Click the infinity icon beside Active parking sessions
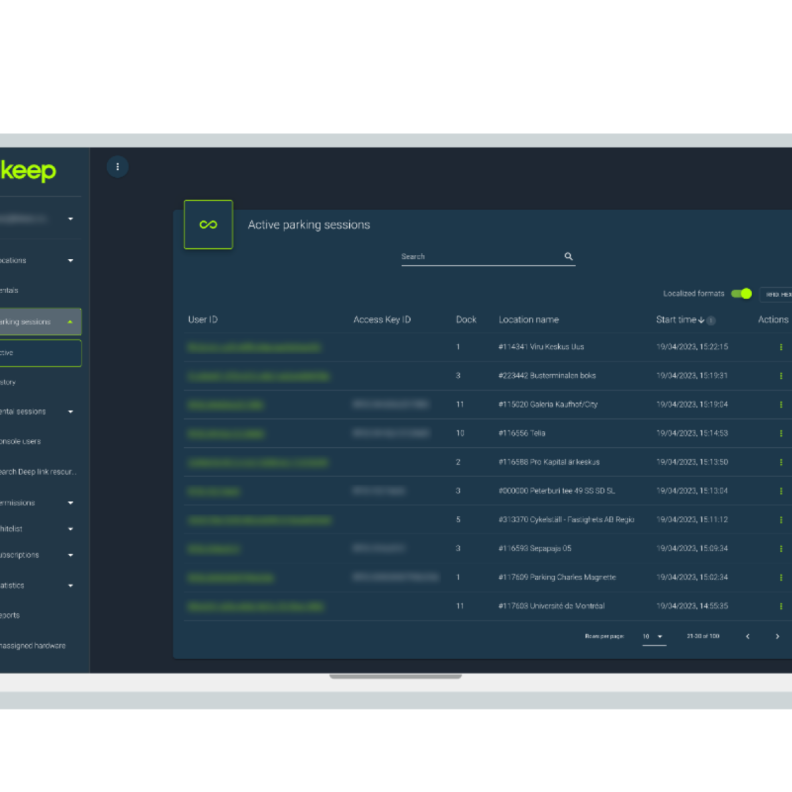 point(208,225)
